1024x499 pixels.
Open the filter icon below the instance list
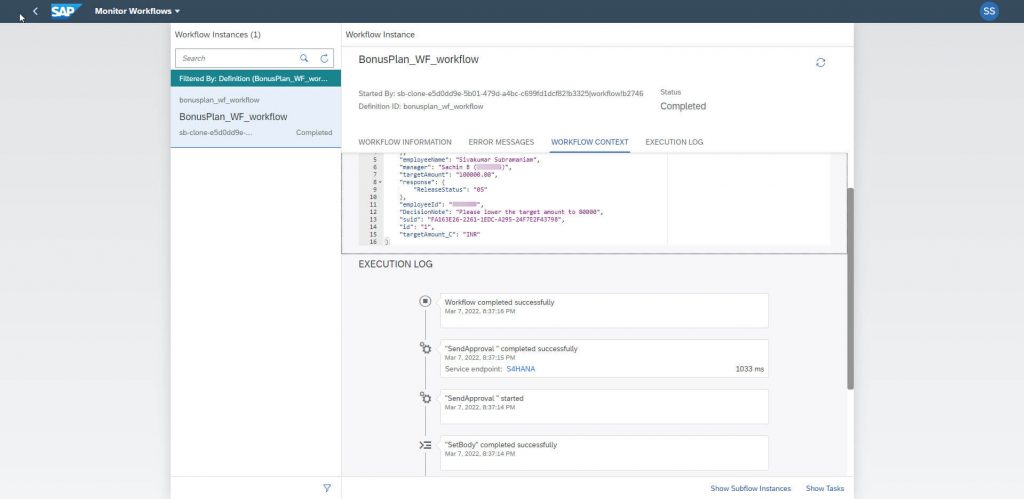[327, 488]
